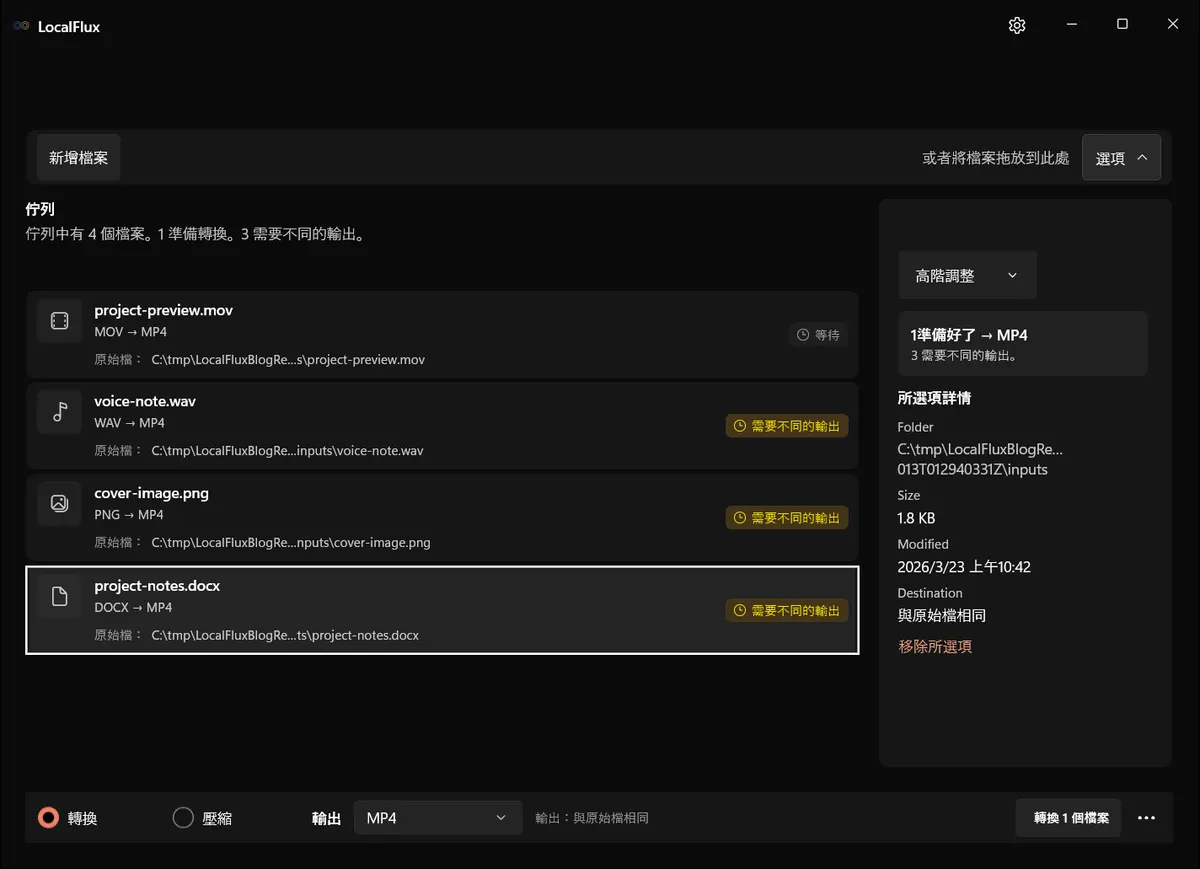Click the source path of project-preview.mov

(x=288, y=359)
